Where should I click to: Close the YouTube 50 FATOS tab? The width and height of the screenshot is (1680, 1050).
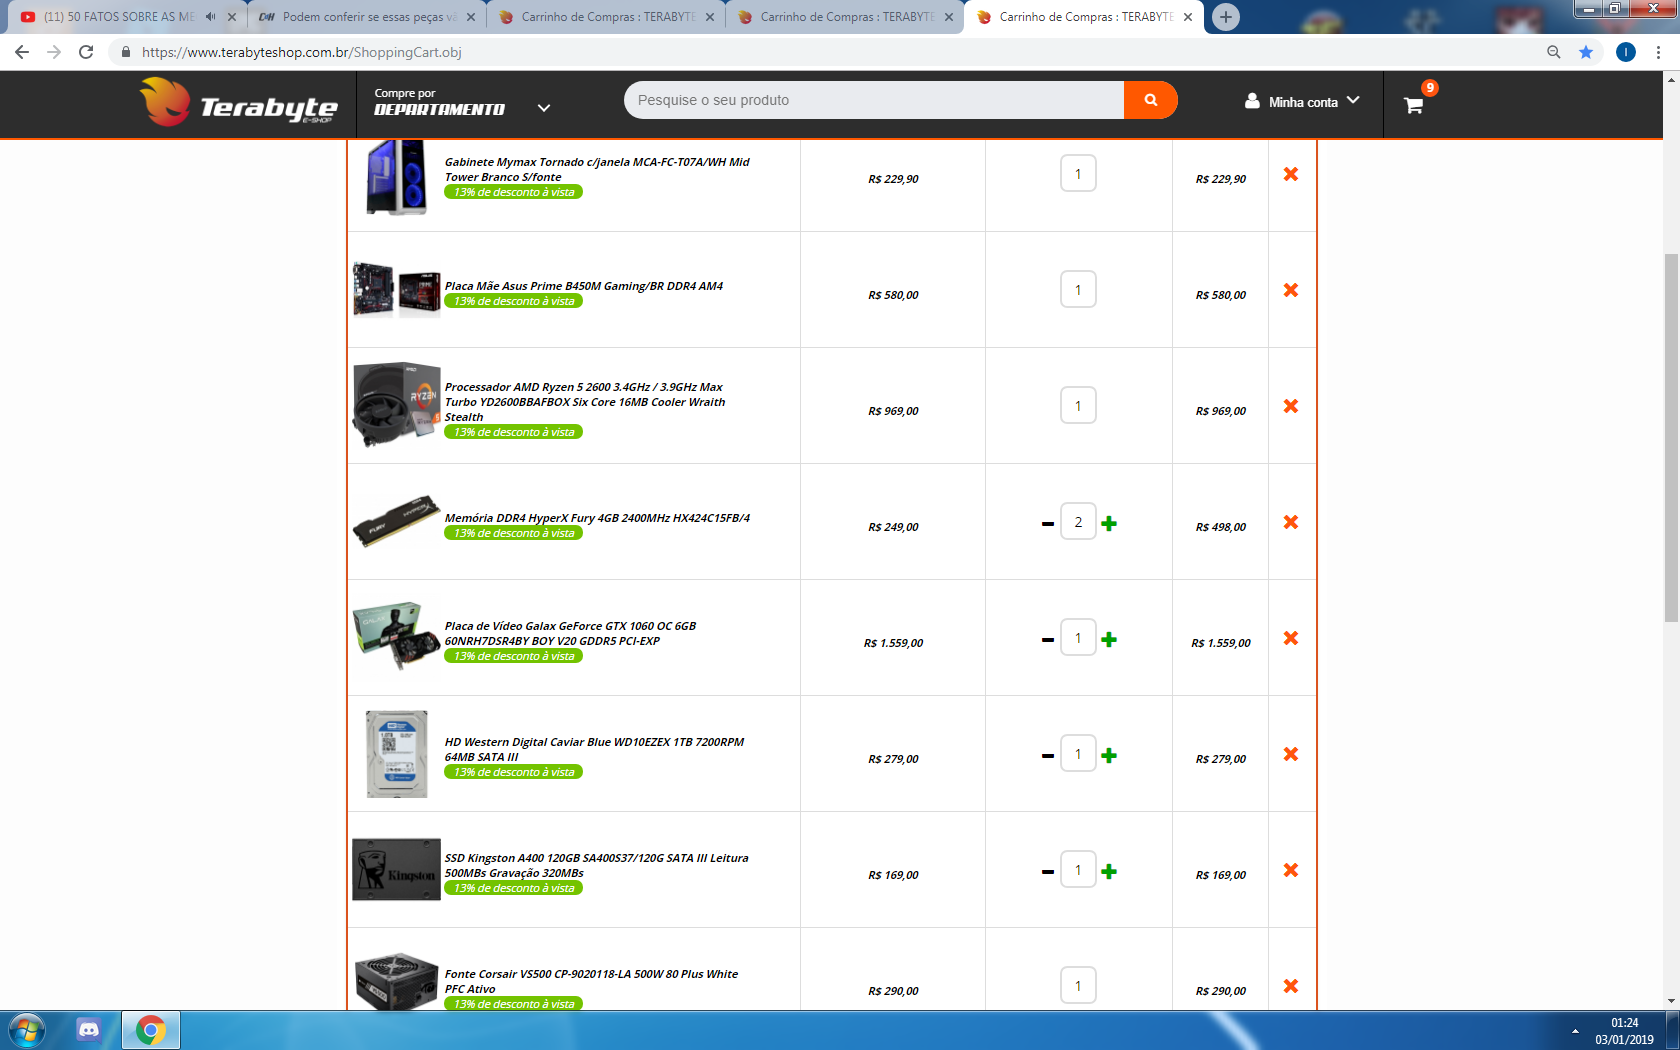point(231,17)
